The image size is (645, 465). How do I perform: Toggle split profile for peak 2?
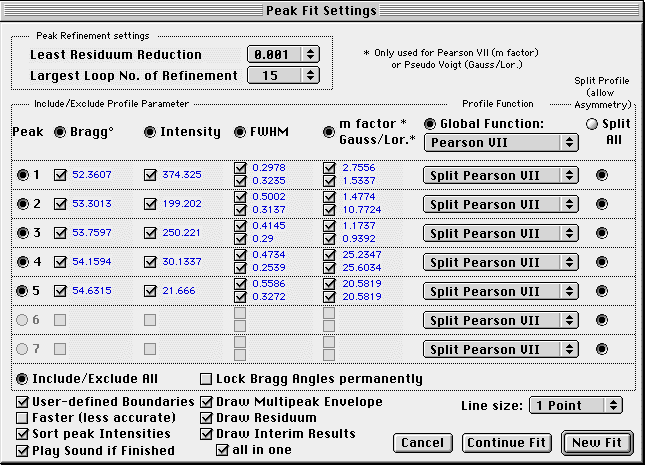(x=601, y=204)
